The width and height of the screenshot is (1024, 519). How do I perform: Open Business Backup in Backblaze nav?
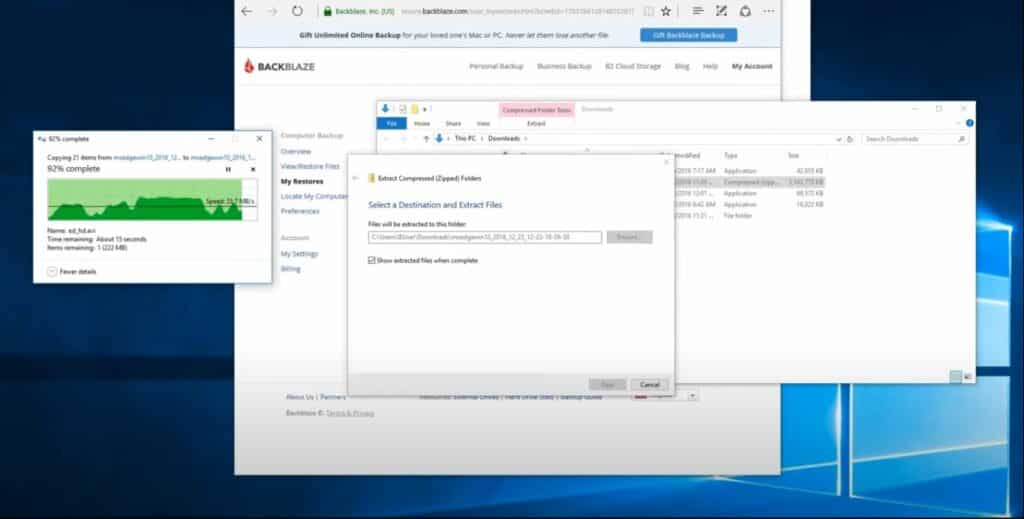[x=564, y=66]
